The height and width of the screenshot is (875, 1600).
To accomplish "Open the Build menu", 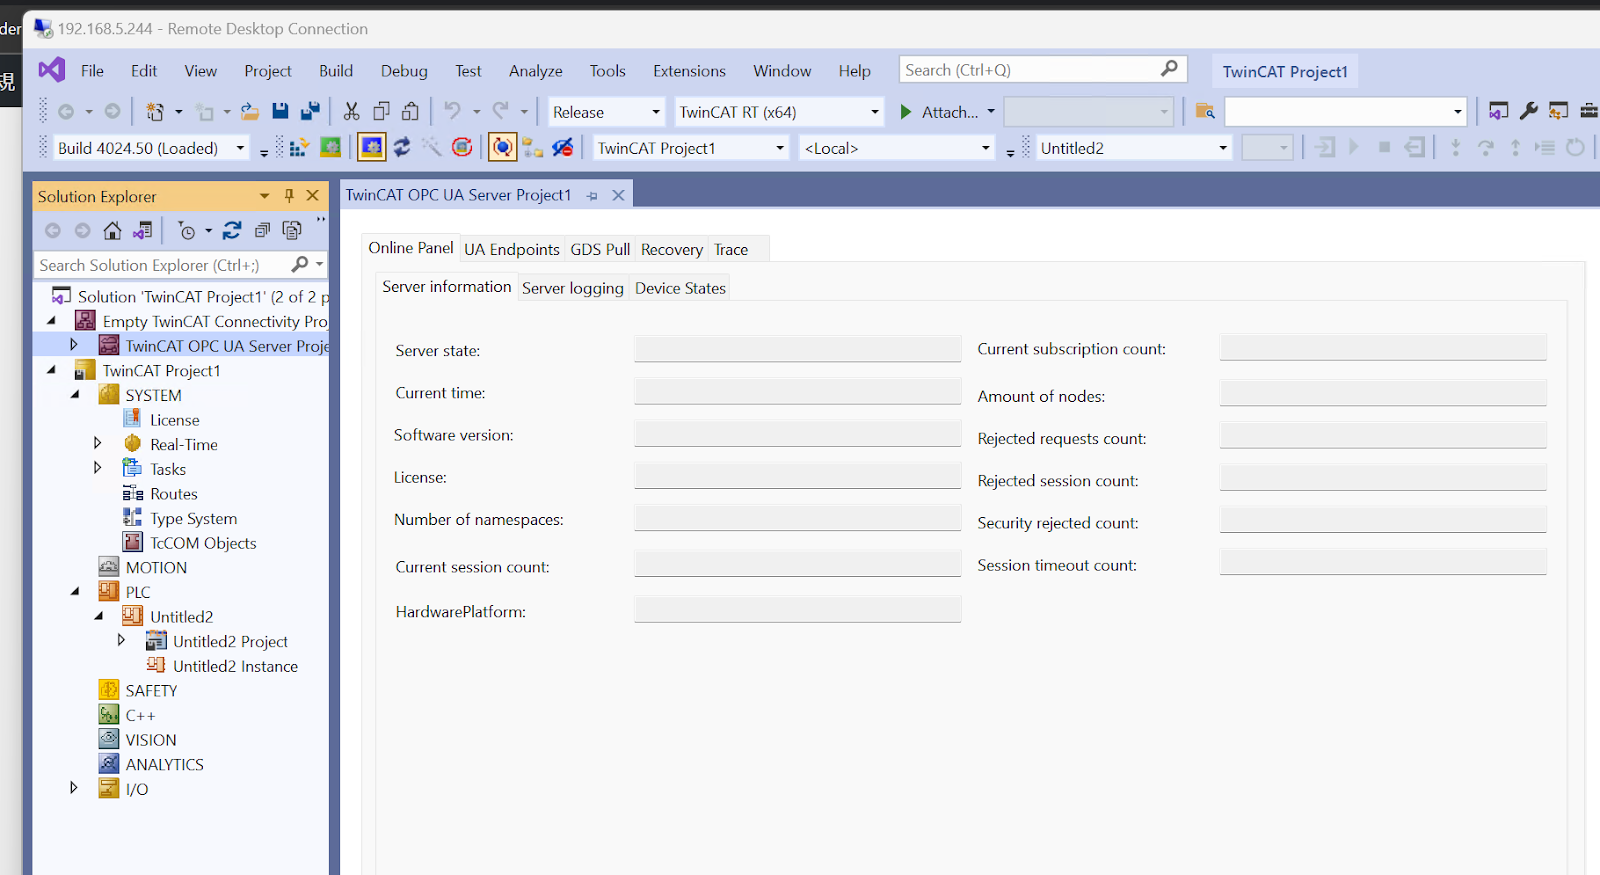I will [x=336, y=71].
